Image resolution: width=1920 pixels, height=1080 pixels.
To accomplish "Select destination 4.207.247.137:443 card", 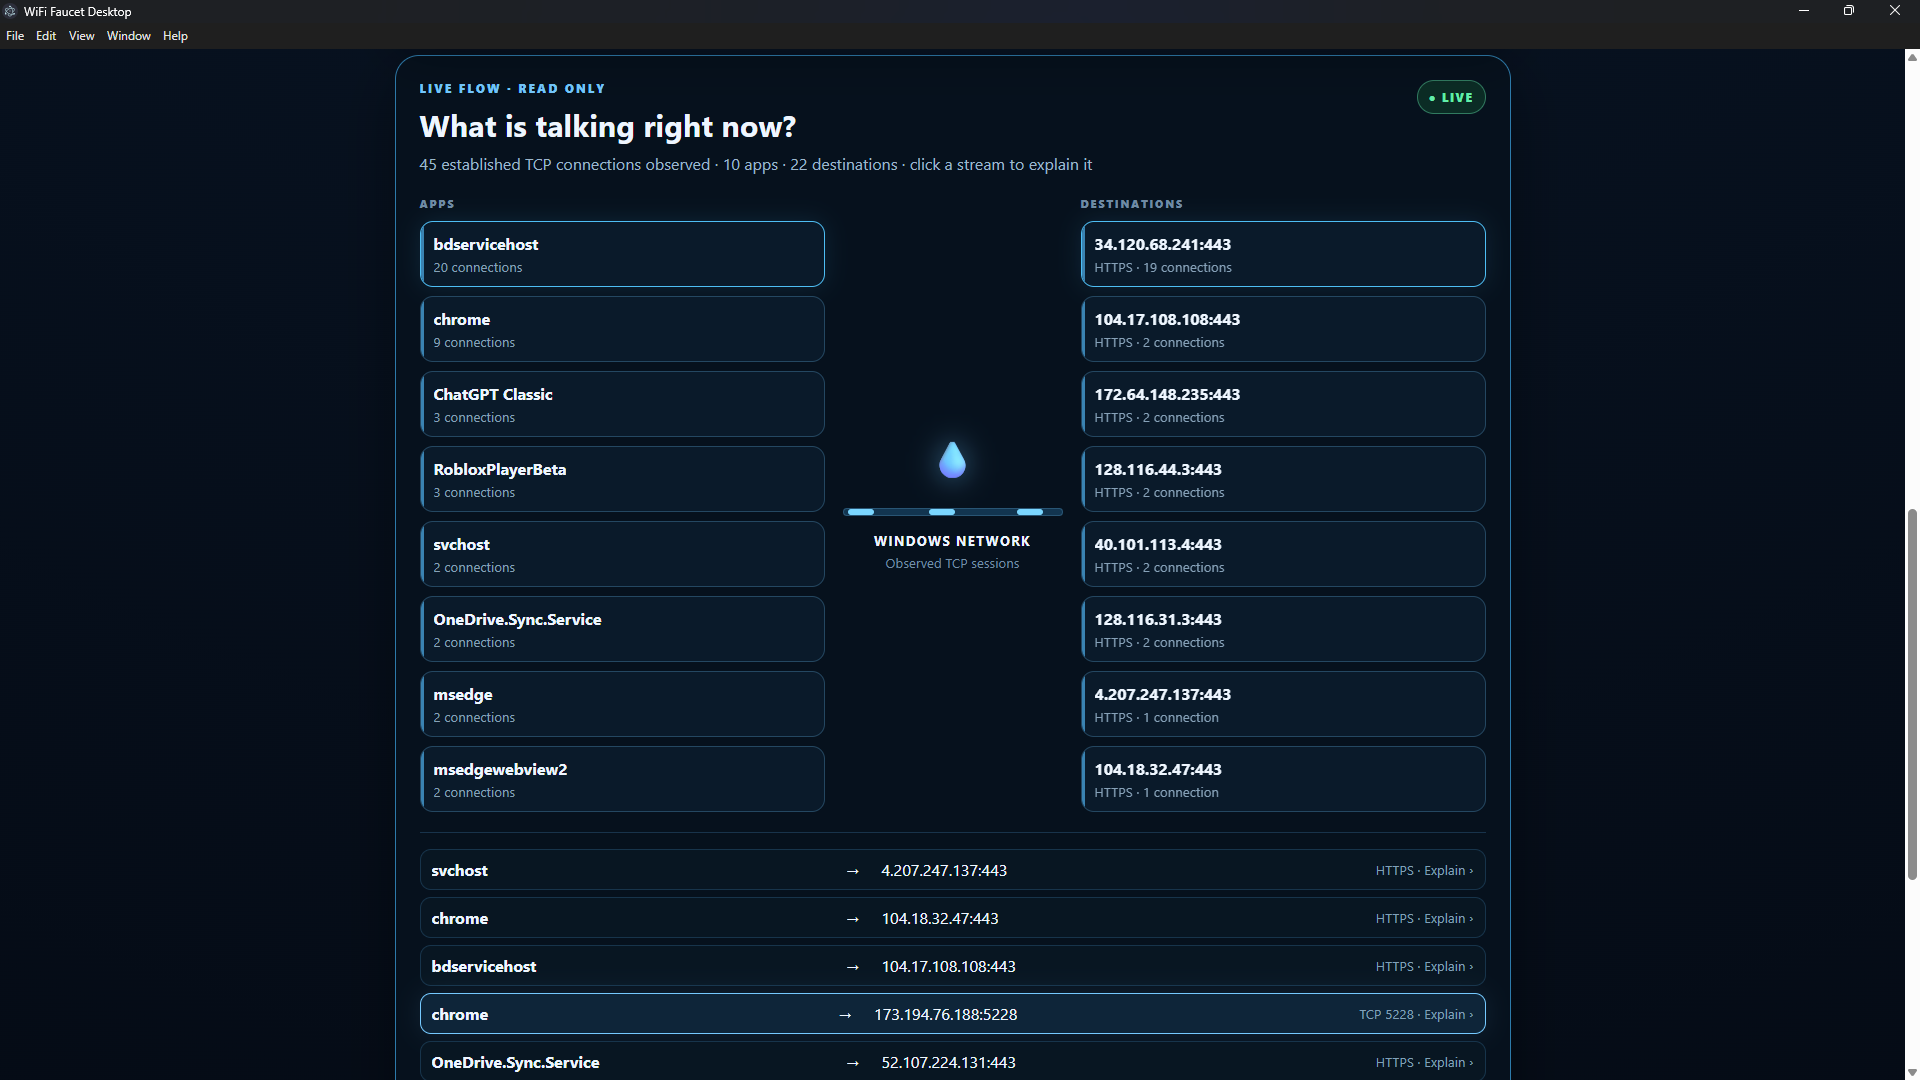I will pyautogui.click(x=1283, y=704).
